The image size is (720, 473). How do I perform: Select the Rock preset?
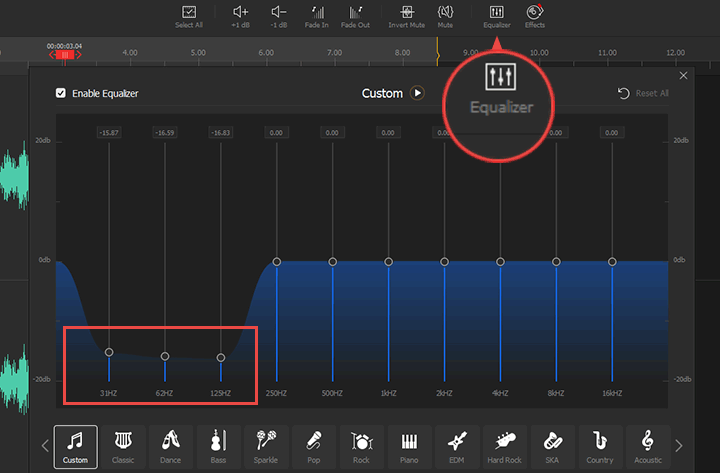(361, 447)
